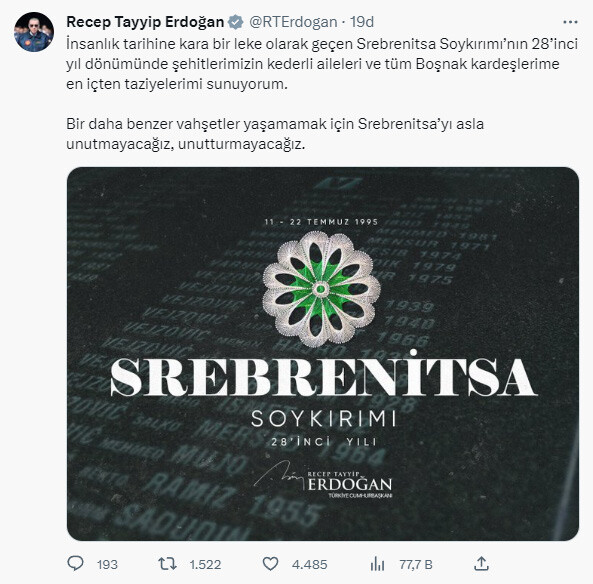The height and width of the screenshot is (584, 593).
Task: Retweet using the arrows icon
Action: click(x=167, y=564)
